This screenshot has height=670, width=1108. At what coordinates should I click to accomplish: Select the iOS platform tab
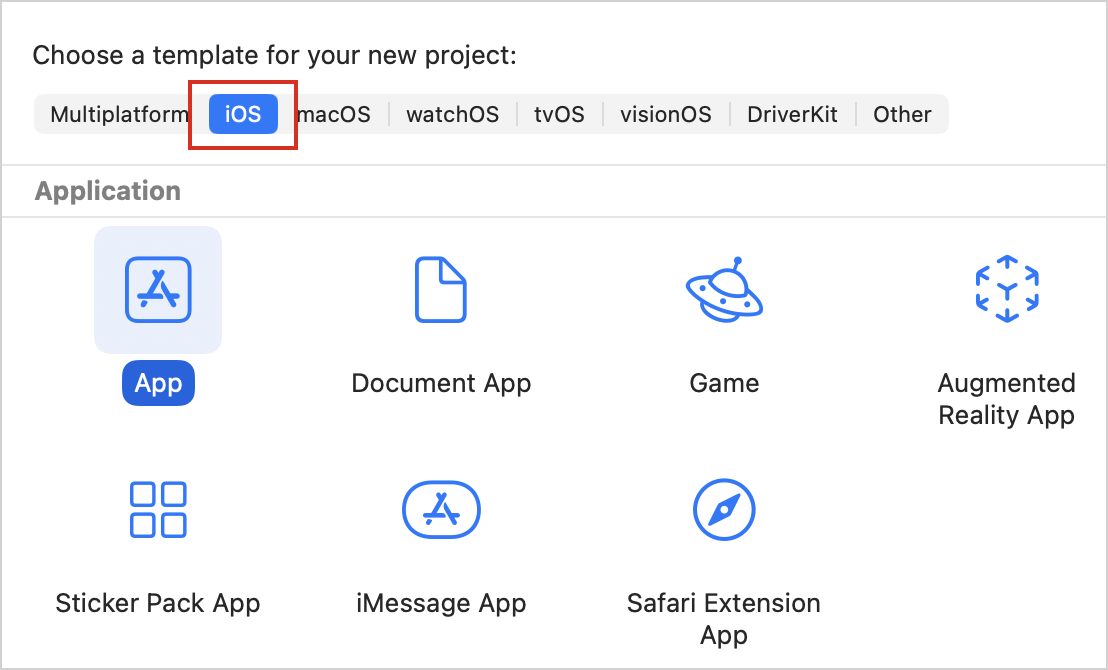242,114
